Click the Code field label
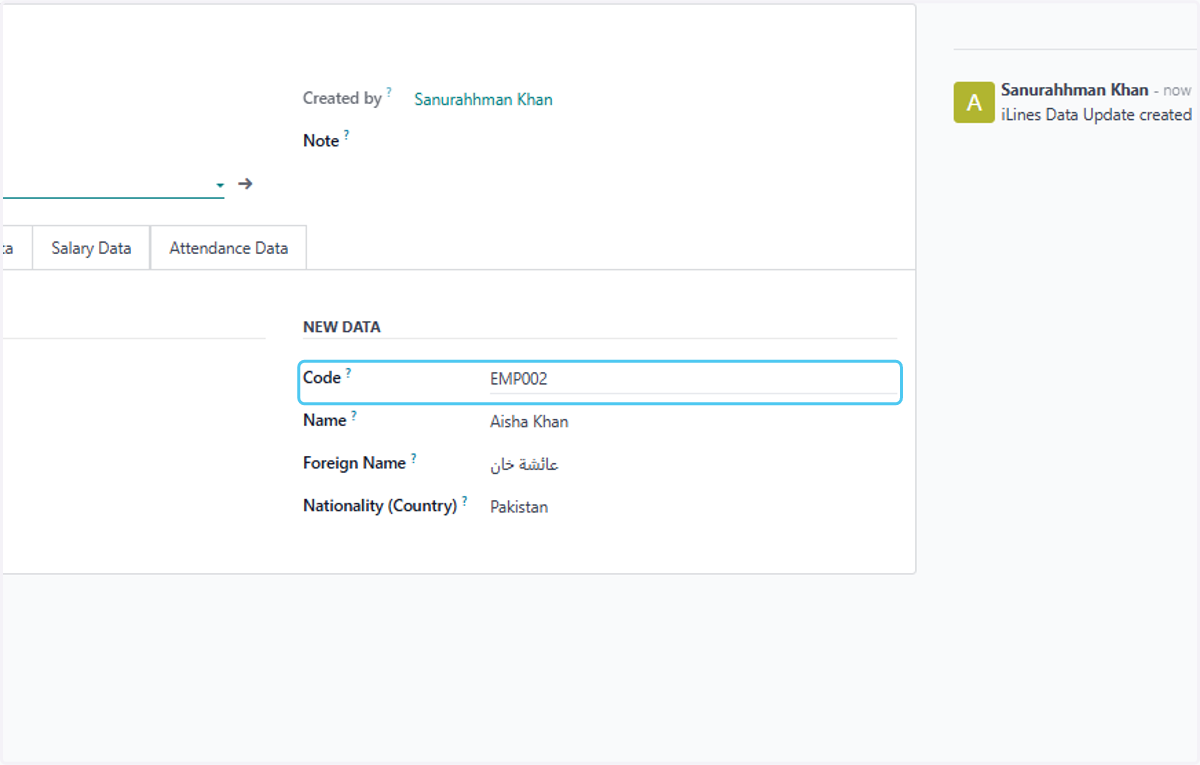The image size is (1200, 765). pos(322,378)
